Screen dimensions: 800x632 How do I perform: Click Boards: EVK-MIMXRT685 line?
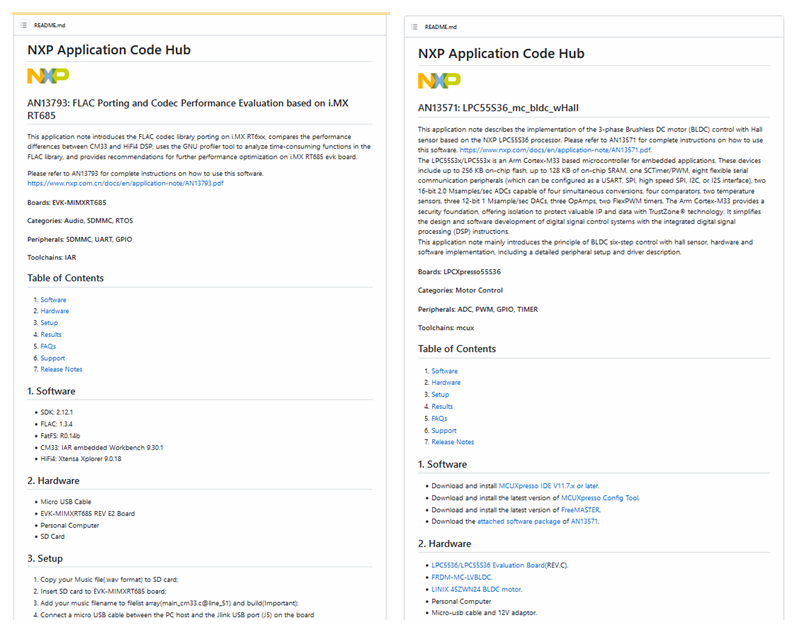coord(67,203)
